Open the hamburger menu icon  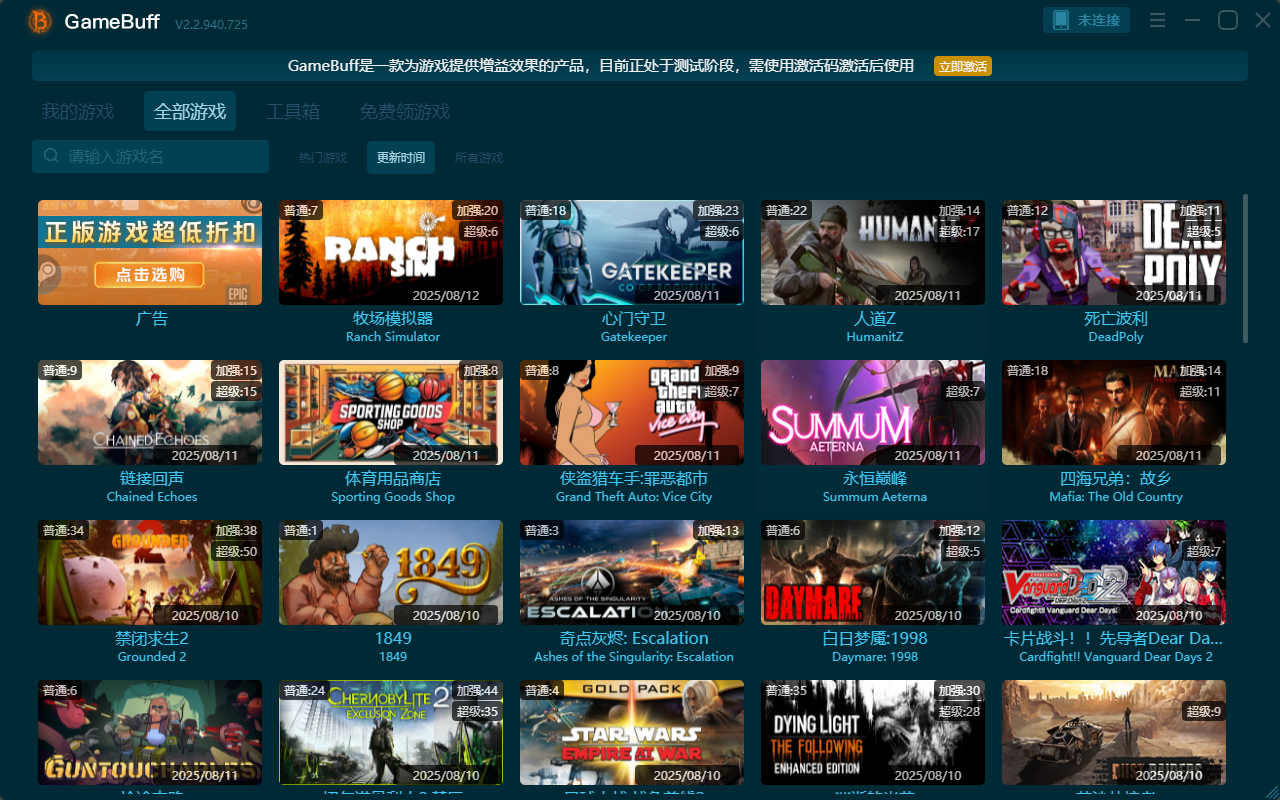pos(1157,20)
